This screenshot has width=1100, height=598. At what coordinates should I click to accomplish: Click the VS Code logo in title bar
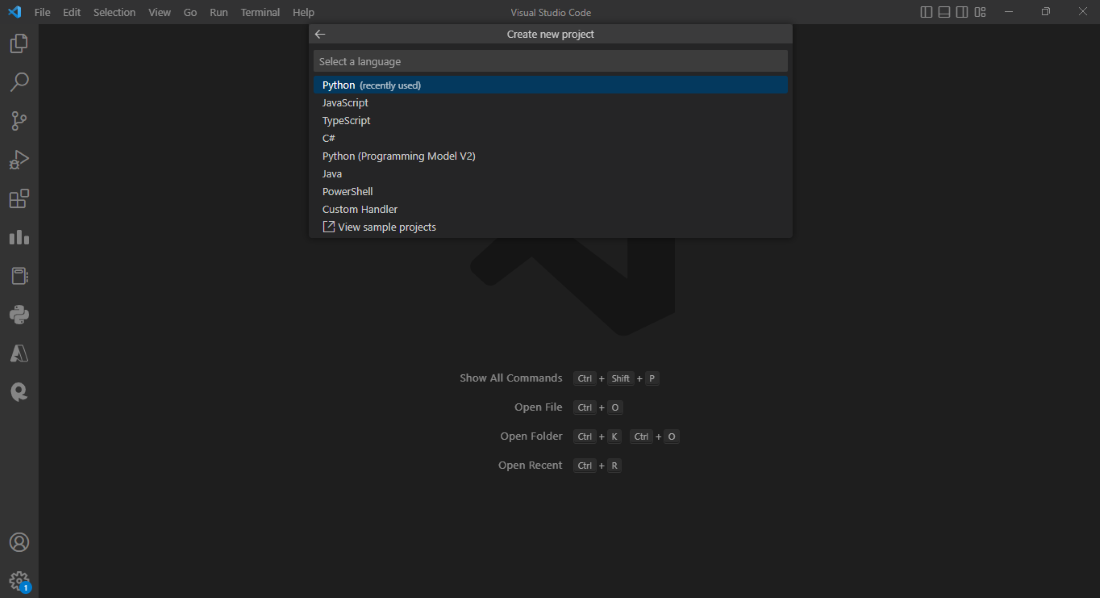tap(15, 12)
